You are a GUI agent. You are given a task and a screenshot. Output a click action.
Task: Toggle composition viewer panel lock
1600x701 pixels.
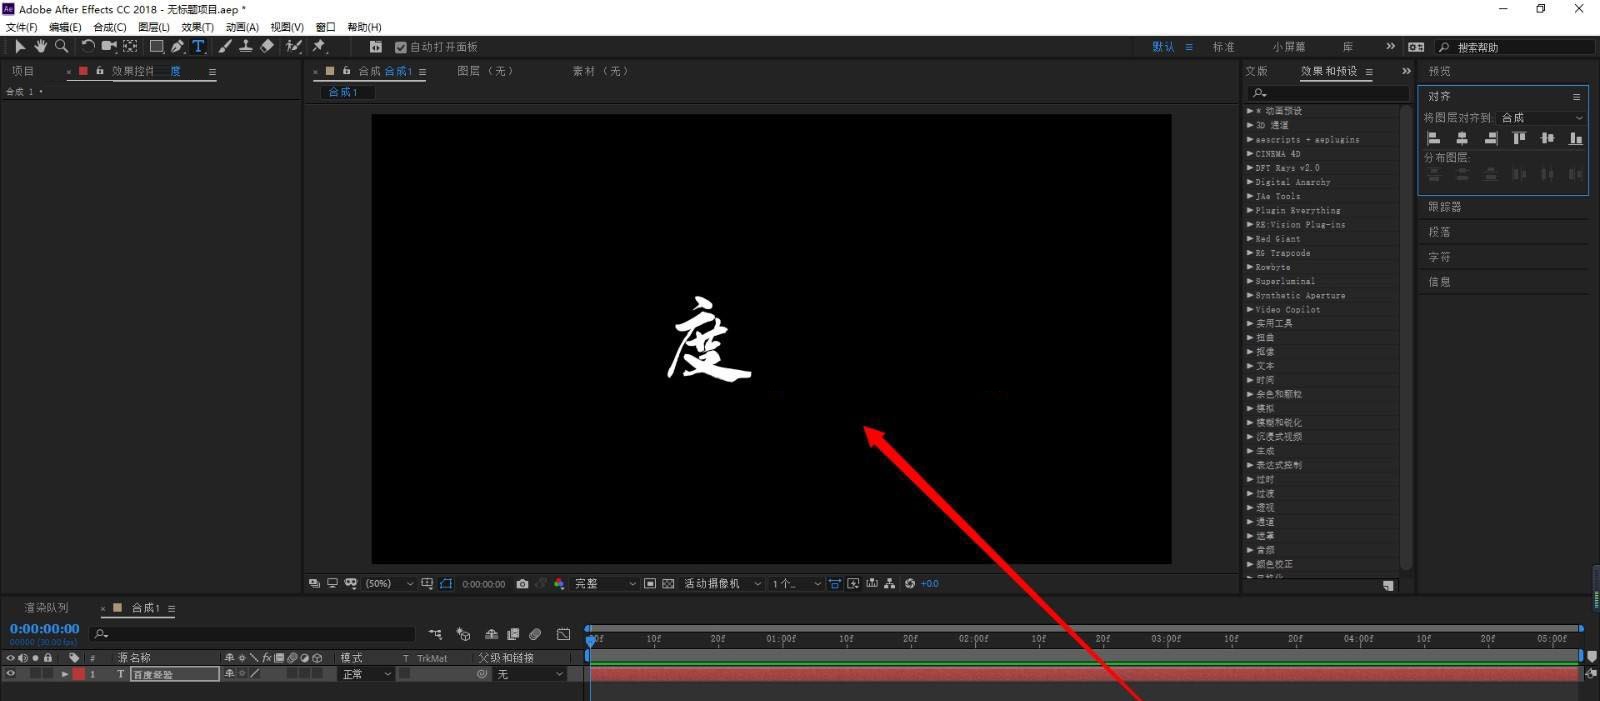pyautogui.click(x=346, y=71)
